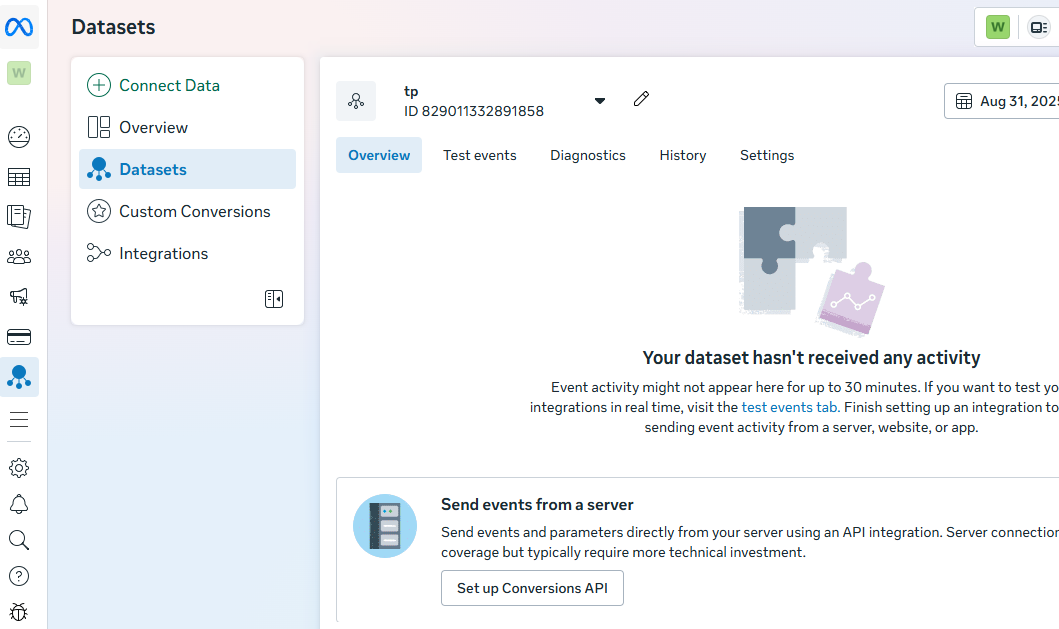Switch to the Test events tab

point(480,155)
